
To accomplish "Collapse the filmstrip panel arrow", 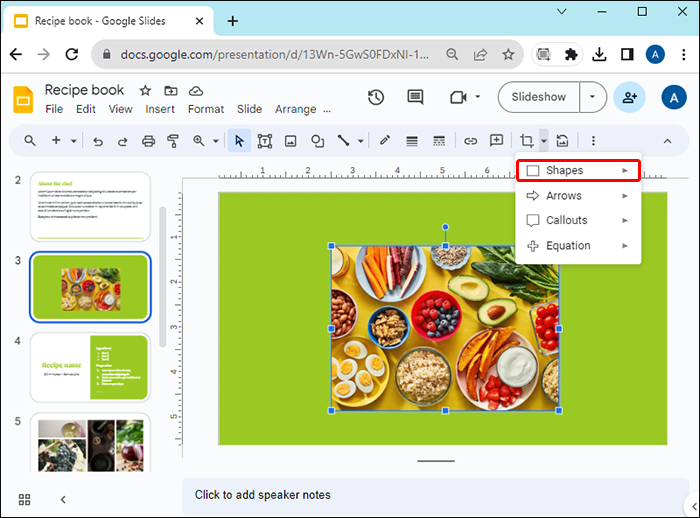I will coord(63,499).
